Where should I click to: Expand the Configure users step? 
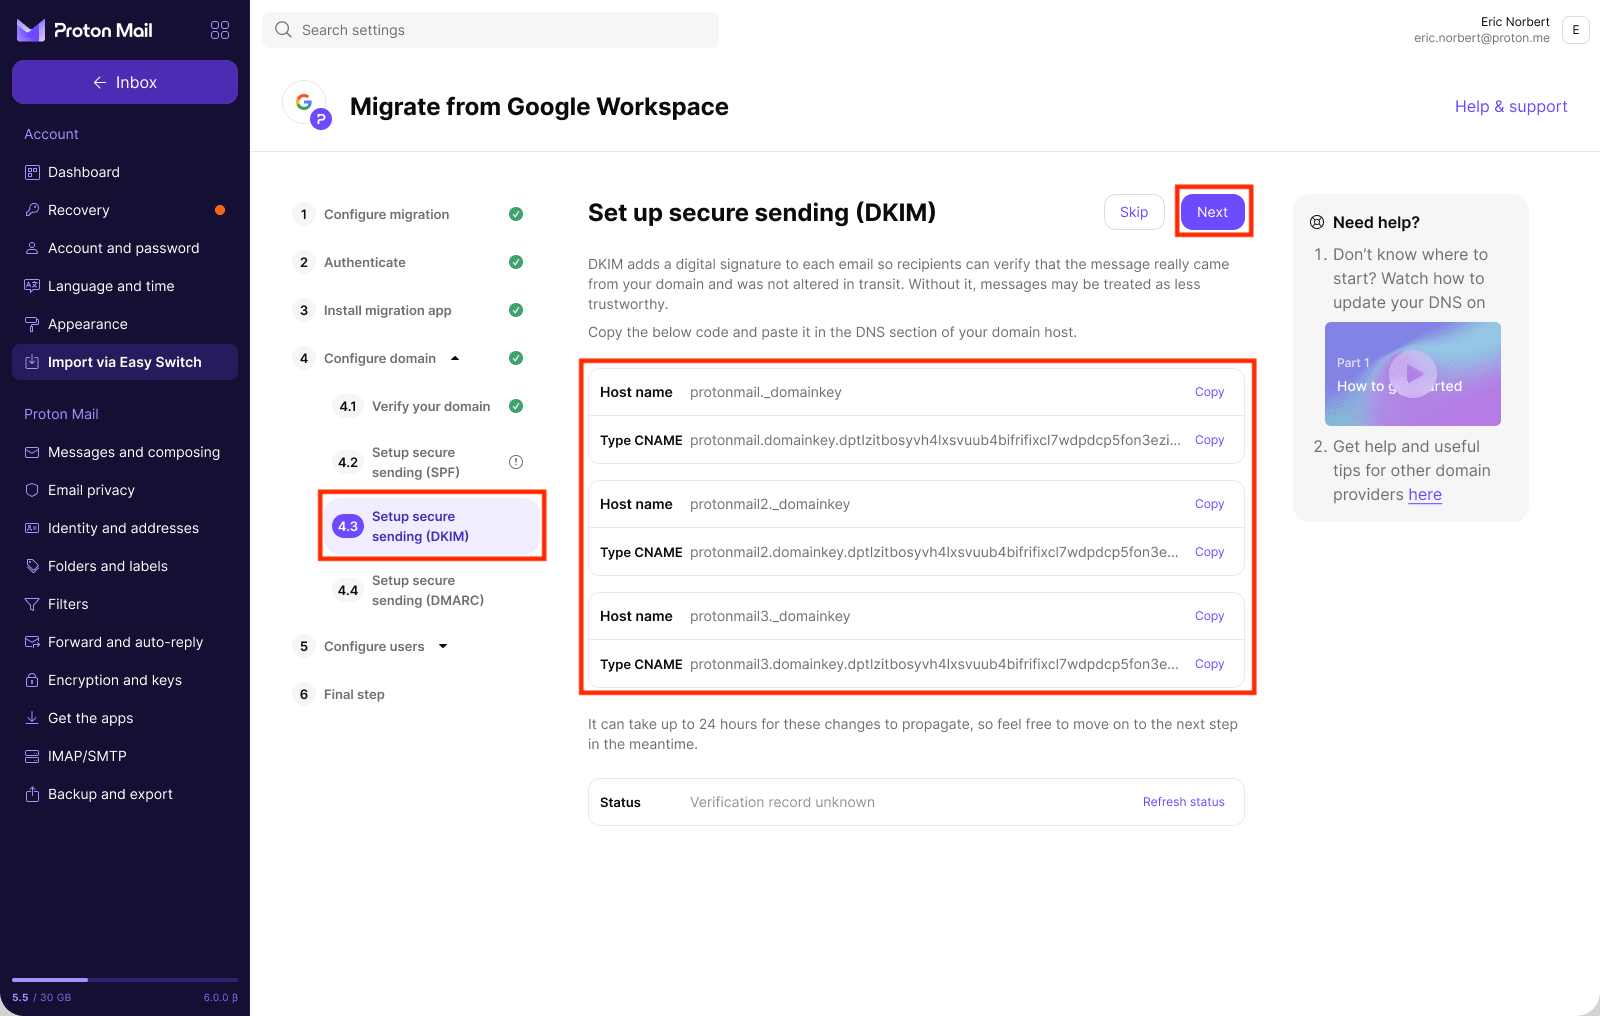pos(443,646)
